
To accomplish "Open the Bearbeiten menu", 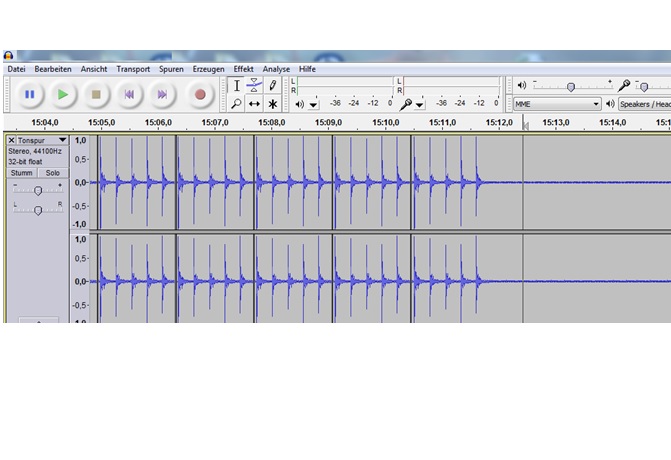I will [53, 69].
